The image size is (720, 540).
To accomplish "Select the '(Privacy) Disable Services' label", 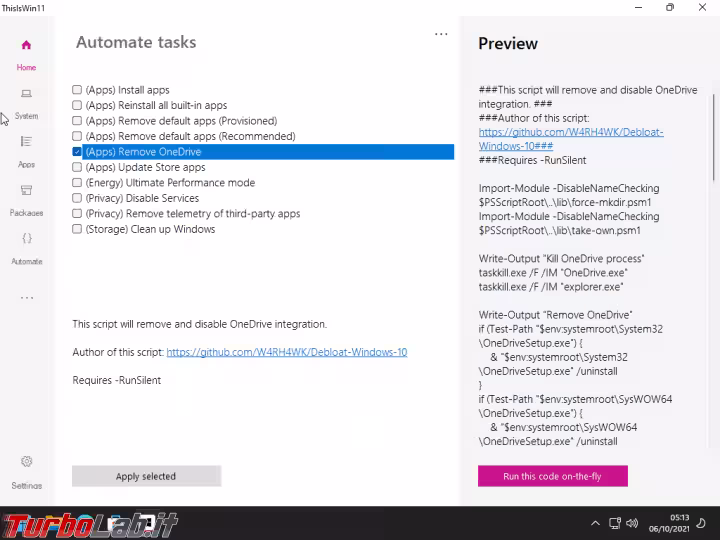I will pyautogui.click(x=142, y=198).
